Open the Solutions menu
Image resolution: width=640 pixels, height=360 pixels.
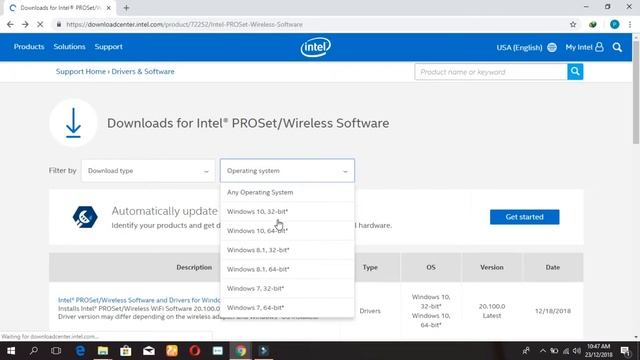(x=69, y=47)
